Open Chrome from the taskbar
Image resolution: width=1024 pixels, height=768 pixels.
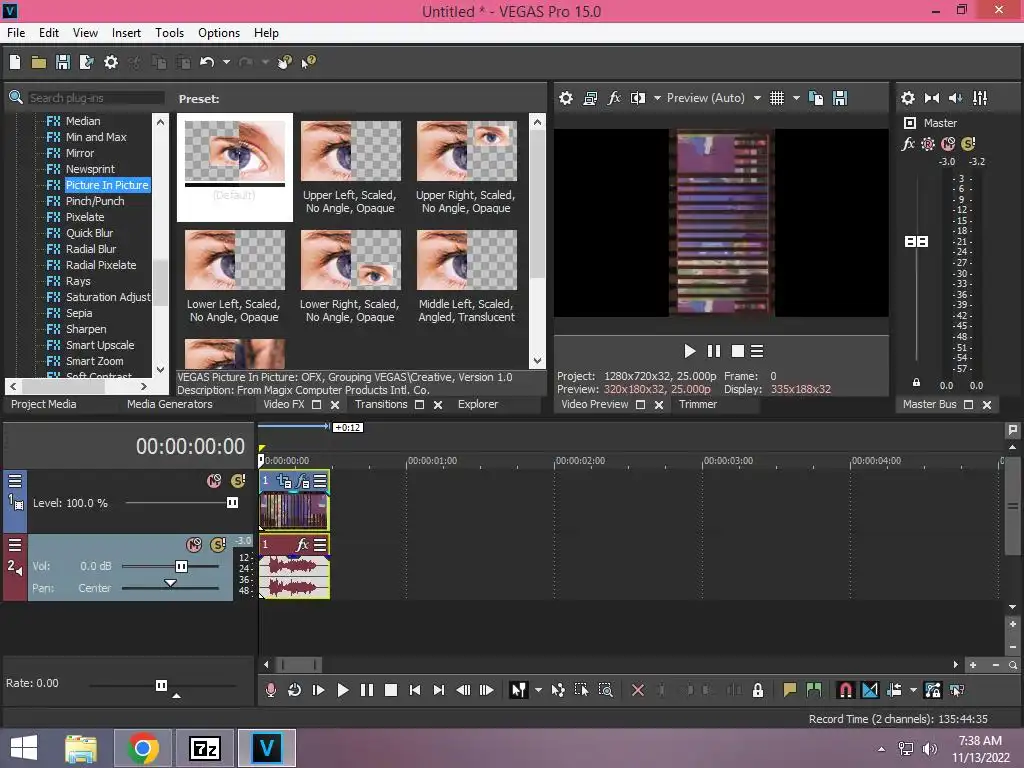click(143, 748)
